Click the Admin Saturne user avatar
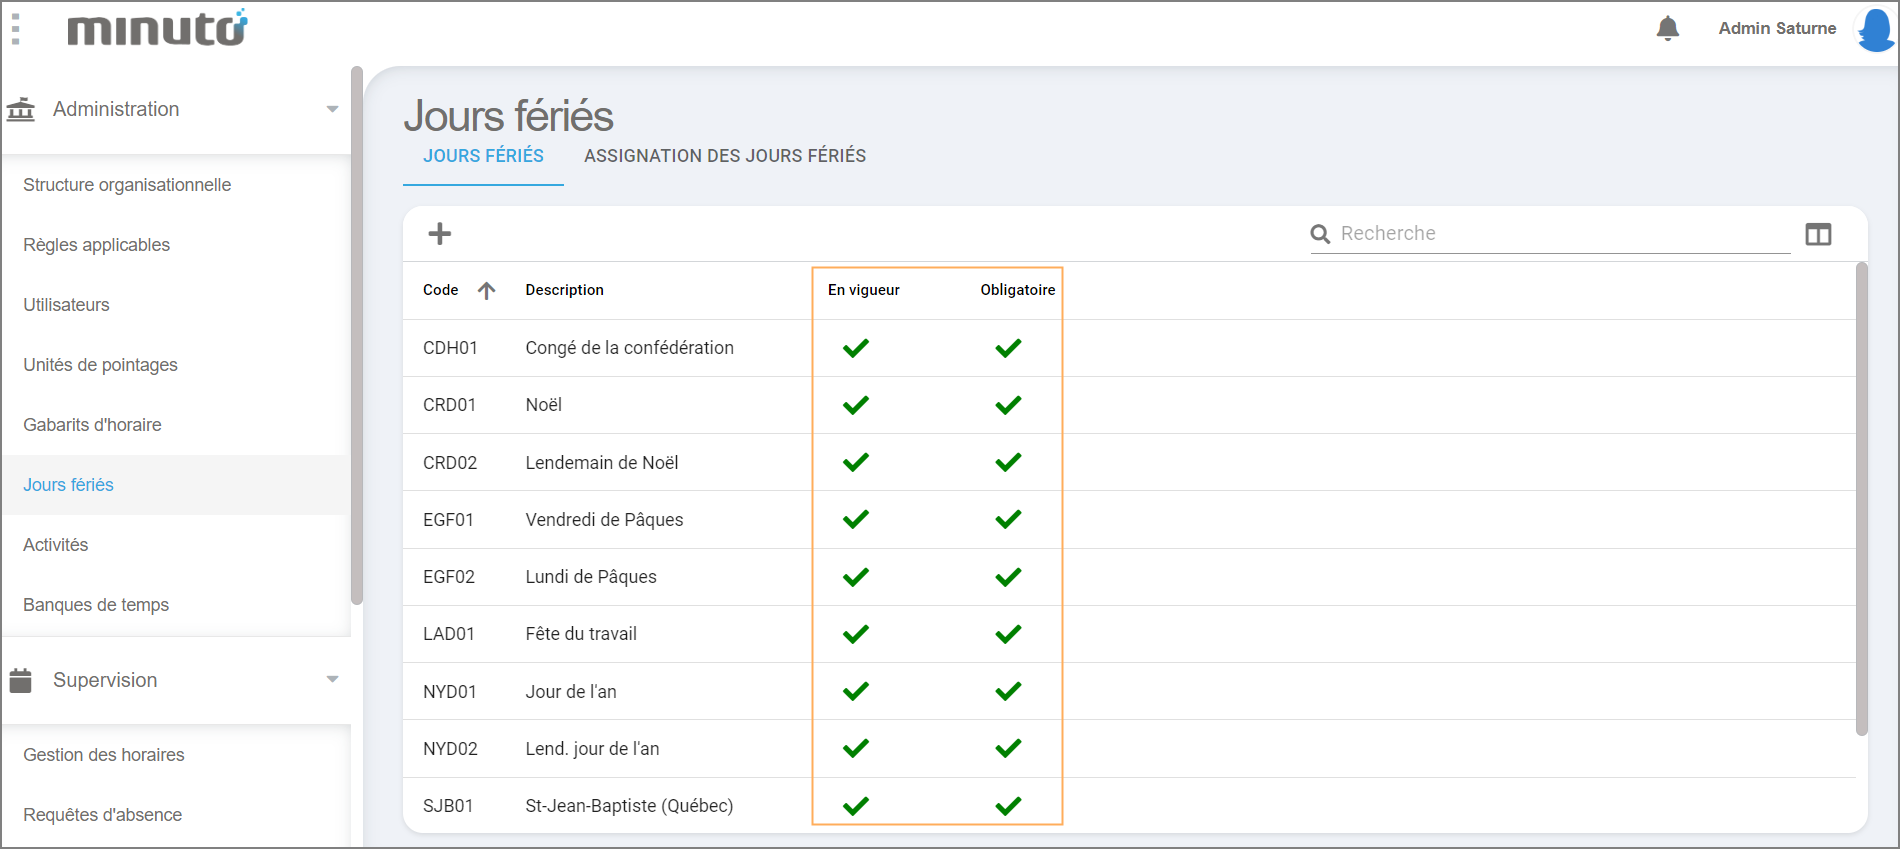The image size is (1900, 849). tap(1875, 29)
